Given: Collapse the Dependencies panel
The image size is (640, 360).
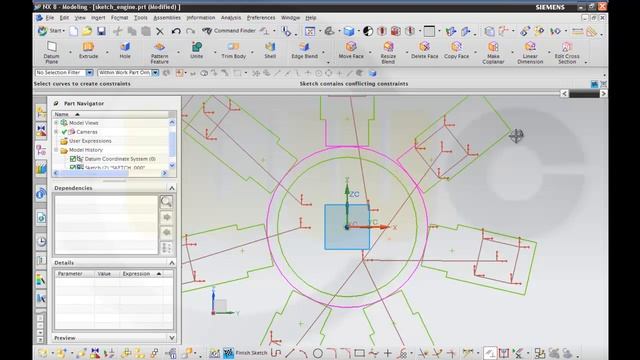Looking at the screenshot, I should tap(172, 188).
